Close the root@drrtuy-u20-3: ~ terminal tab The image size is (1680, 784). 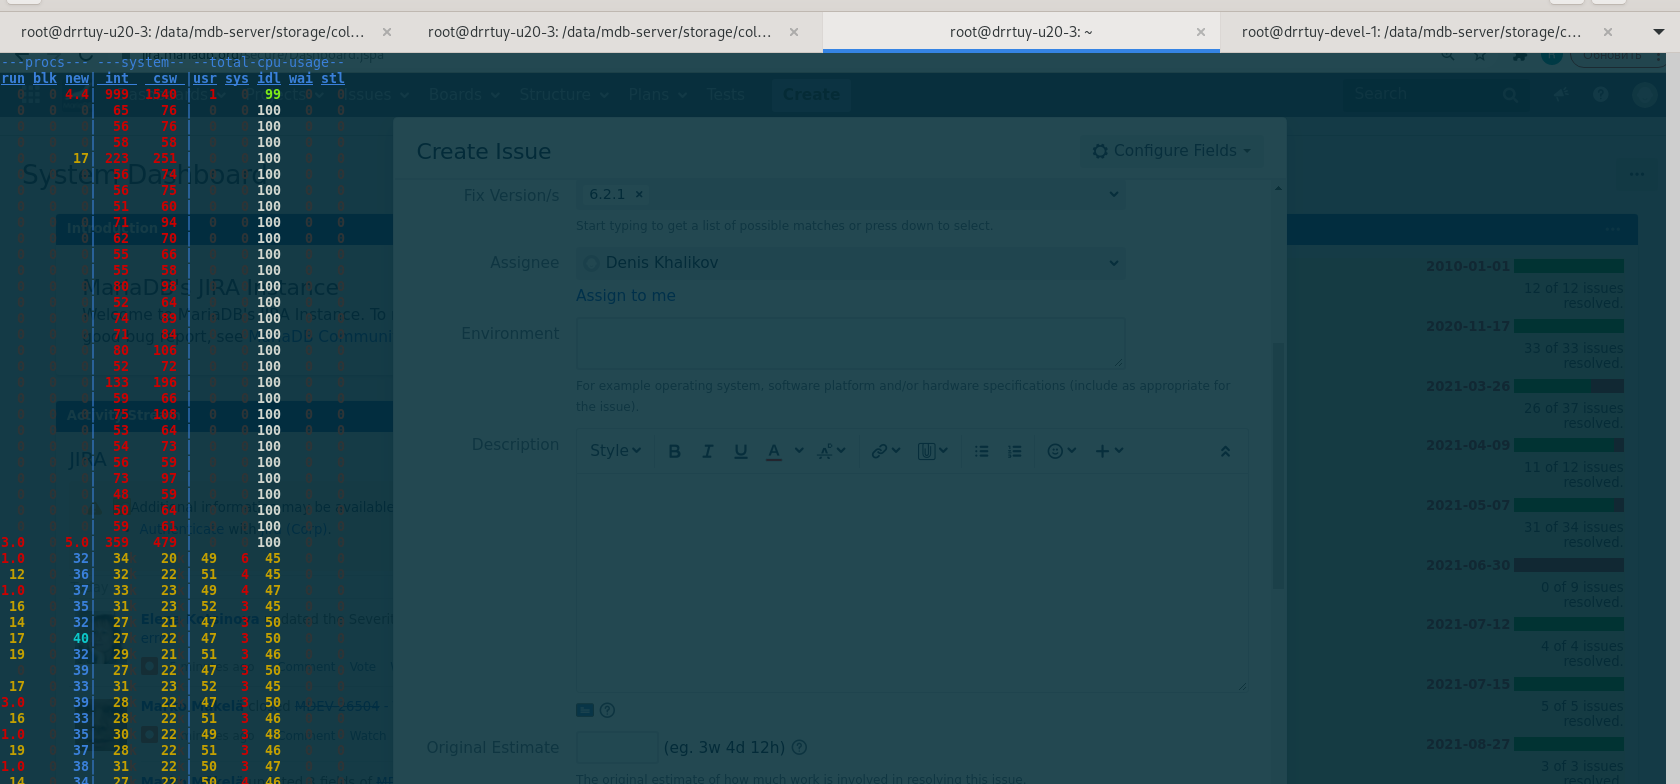click(x=1200, y=32)
